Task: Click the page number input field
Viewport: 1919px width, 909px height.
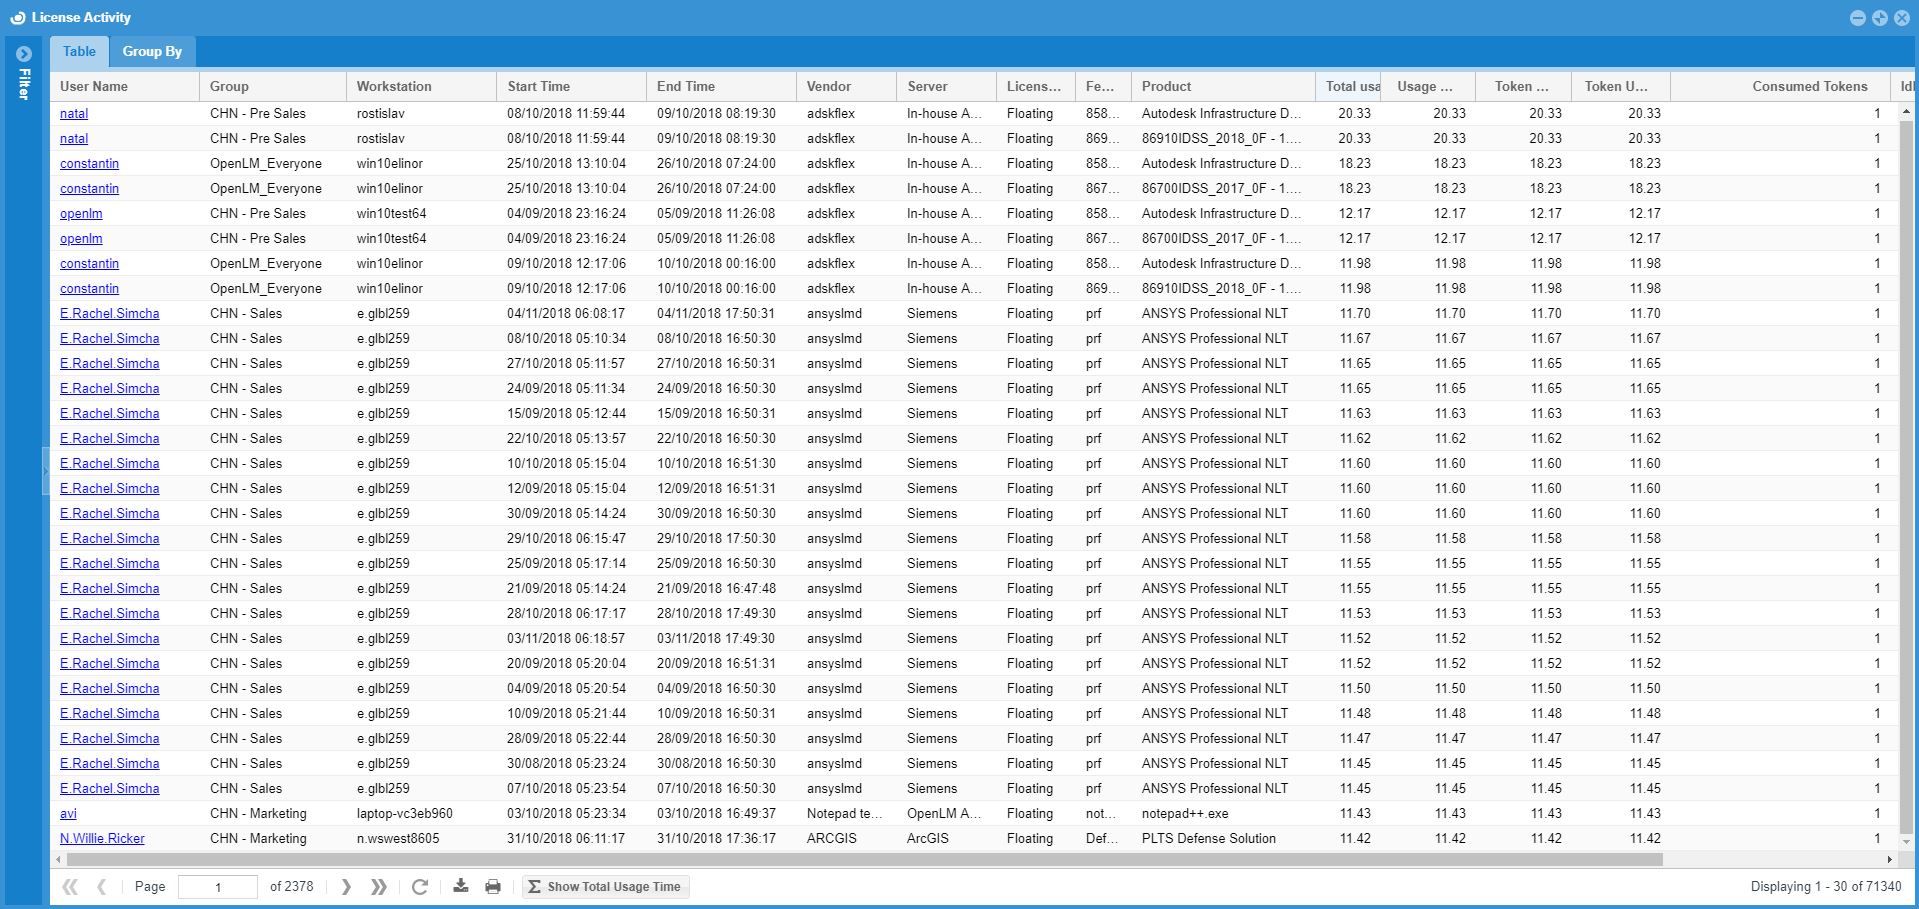Action: (217, 887)
